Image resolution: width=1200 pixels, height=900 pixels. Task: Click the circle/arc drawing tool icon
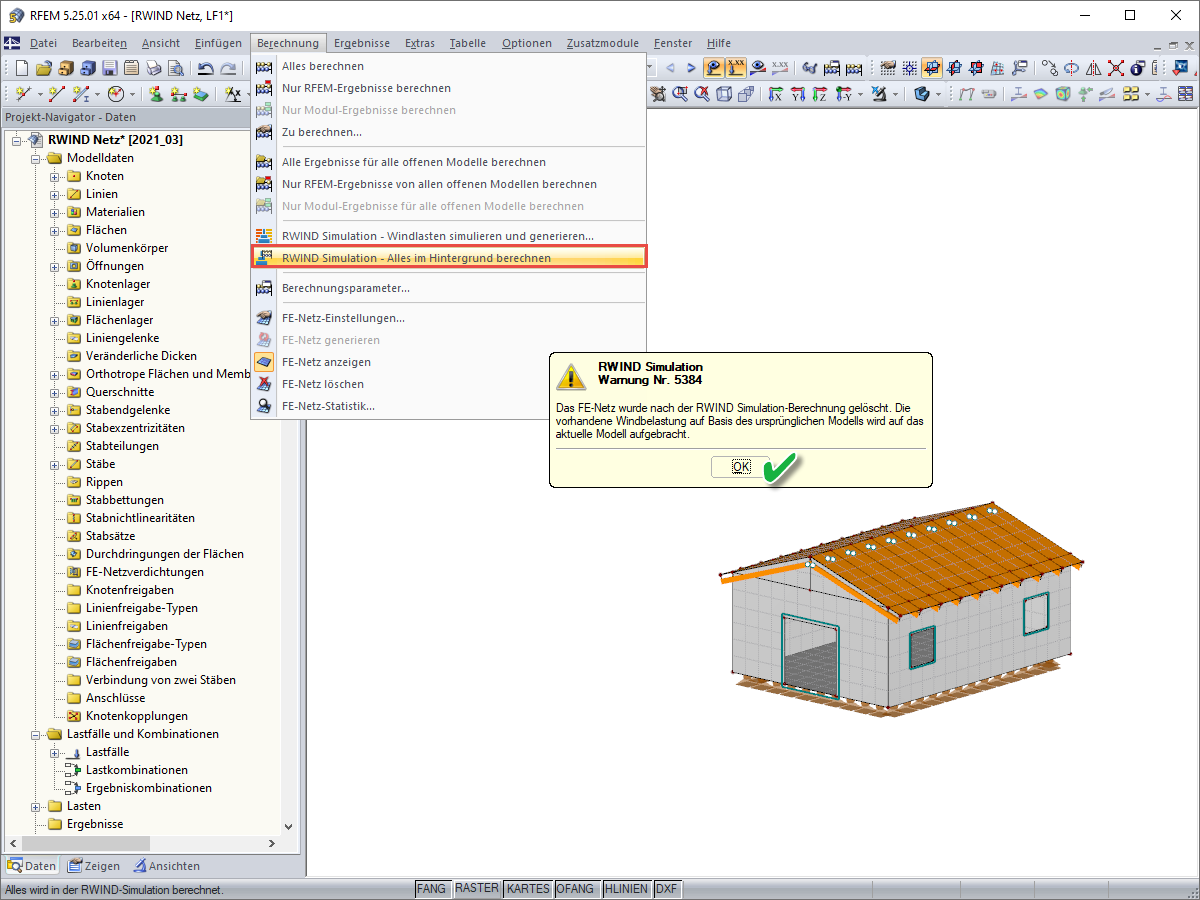point(116,94)
